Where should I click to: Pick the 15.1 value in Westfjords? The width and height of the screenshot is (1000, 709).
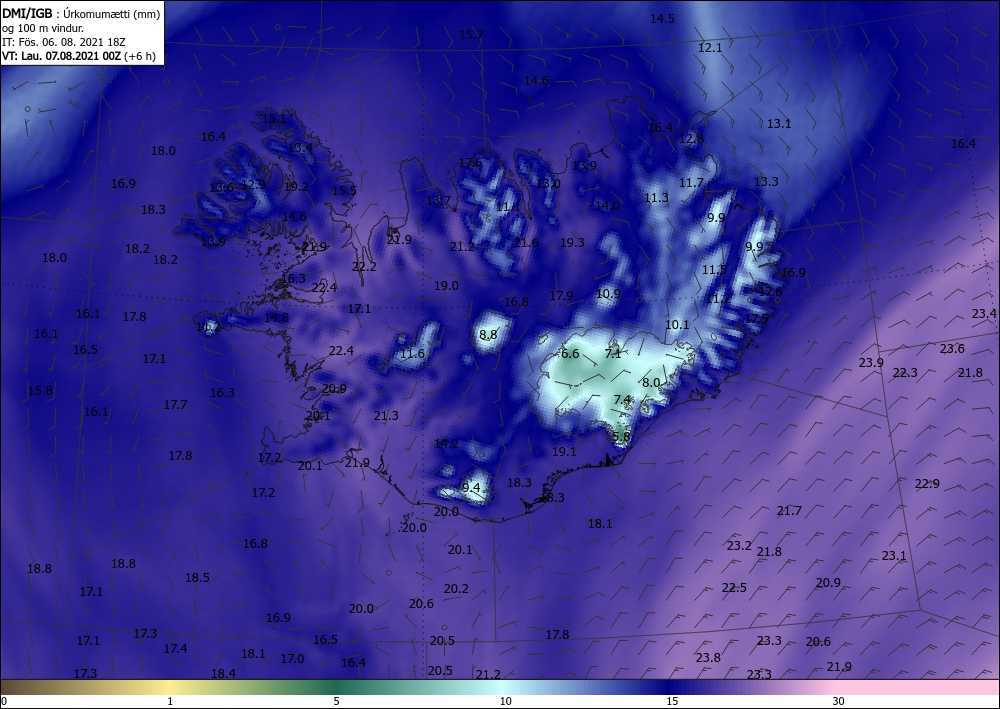coord(274,119)
